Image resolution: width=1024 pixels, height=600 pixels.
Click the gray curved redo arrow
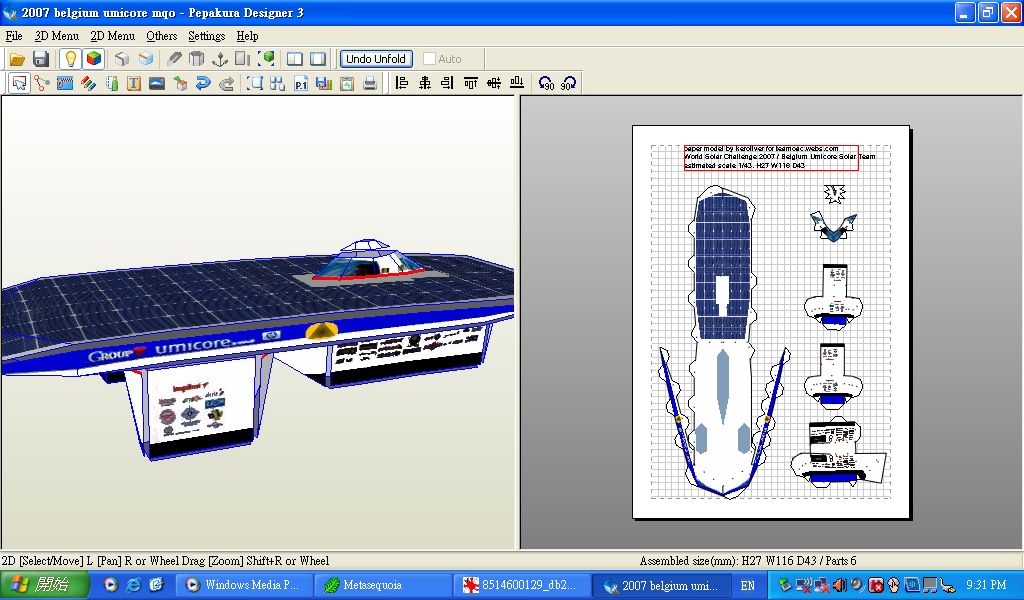[x=226, y=84]
